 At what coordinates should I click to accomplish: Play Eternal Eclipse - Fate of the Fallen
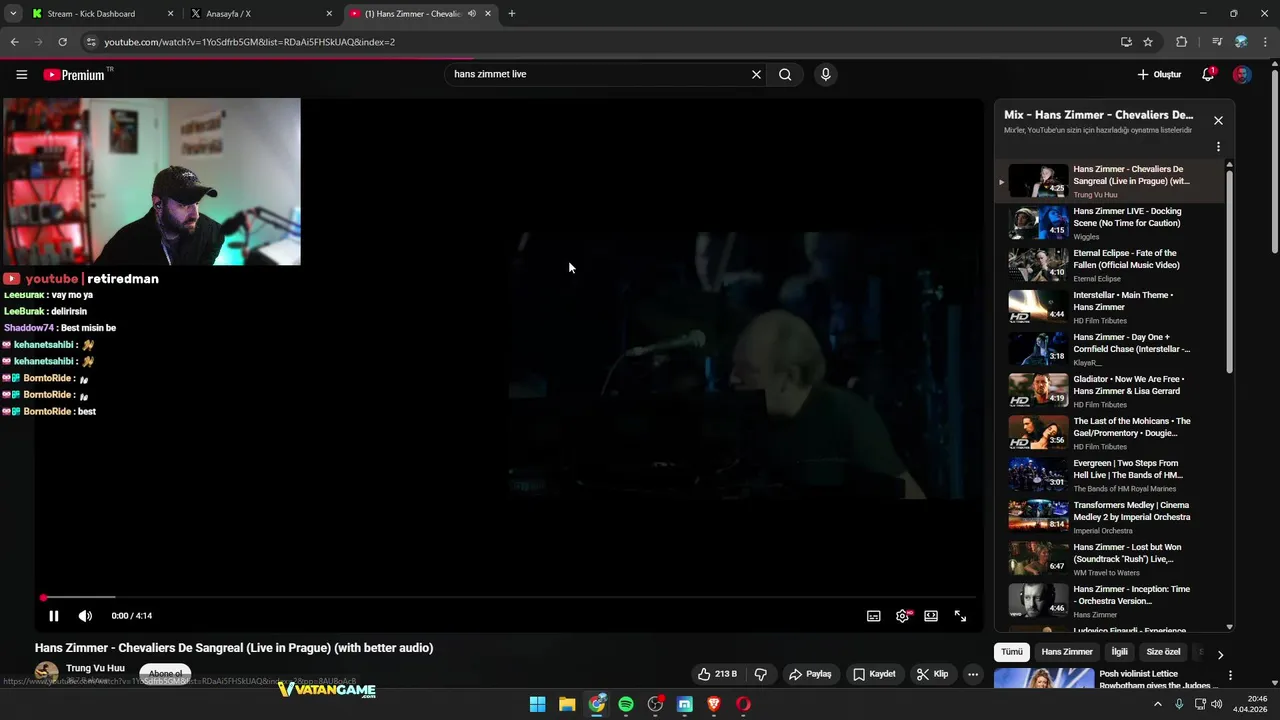1109,264
